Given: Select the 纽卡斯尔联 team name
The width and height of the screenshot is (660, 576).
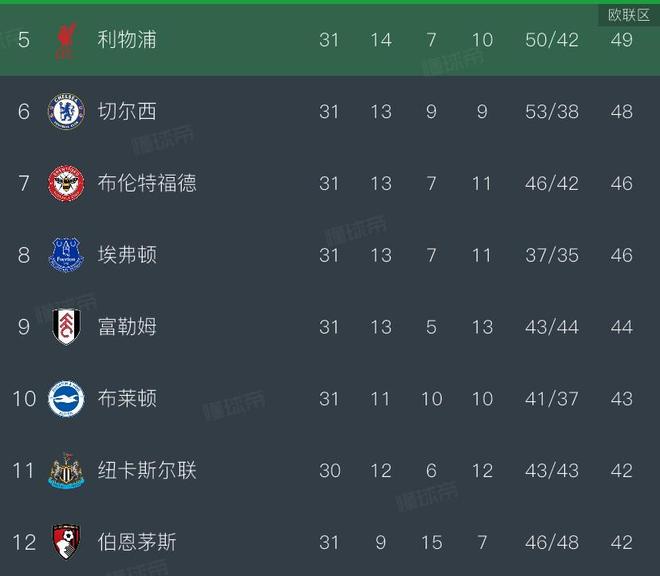Looking at the screenshot, I should click(x=147, y=471).
